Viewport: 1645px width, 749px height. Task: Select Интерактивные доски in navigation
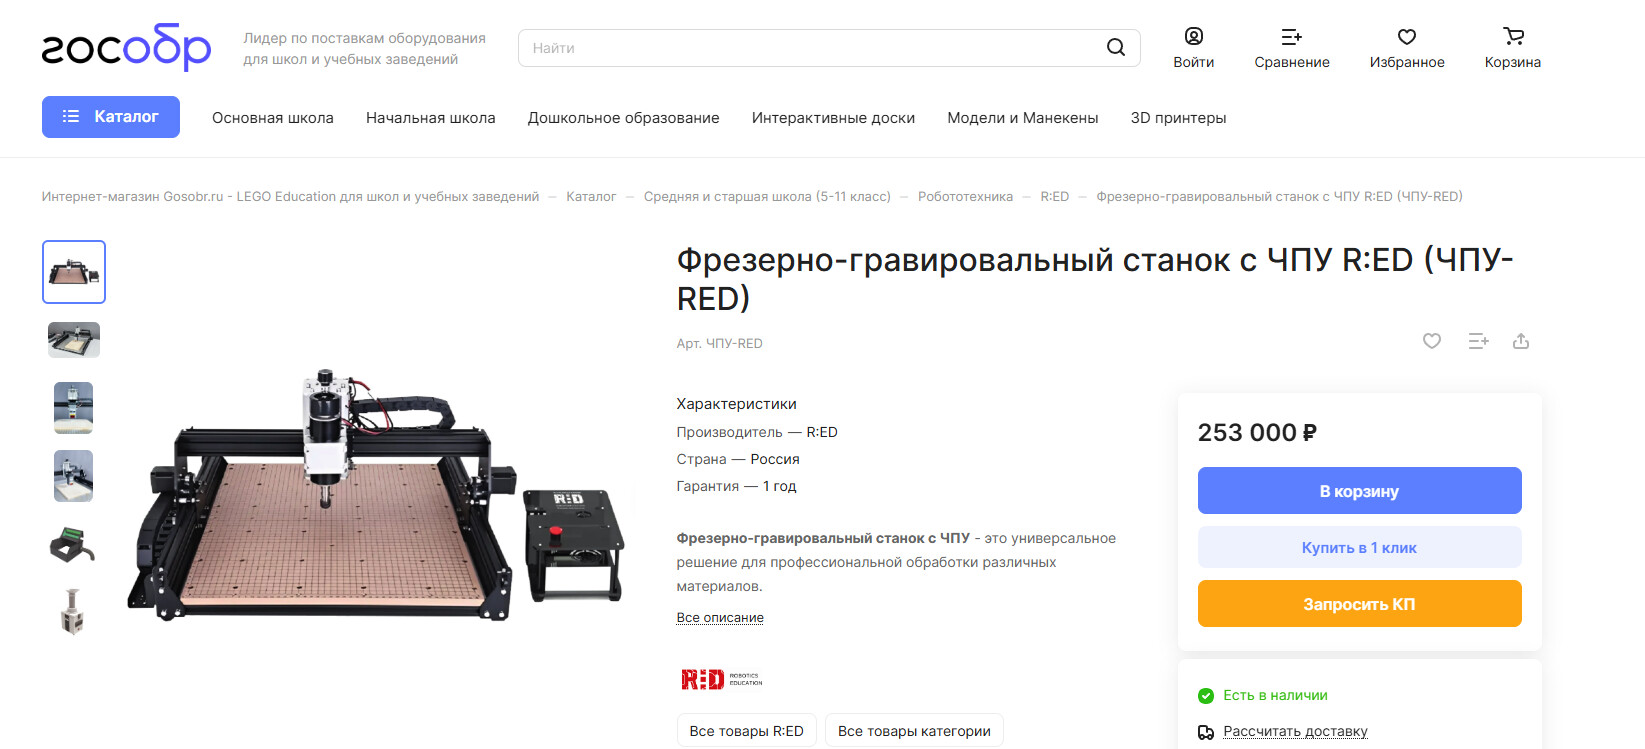[833, 117]
